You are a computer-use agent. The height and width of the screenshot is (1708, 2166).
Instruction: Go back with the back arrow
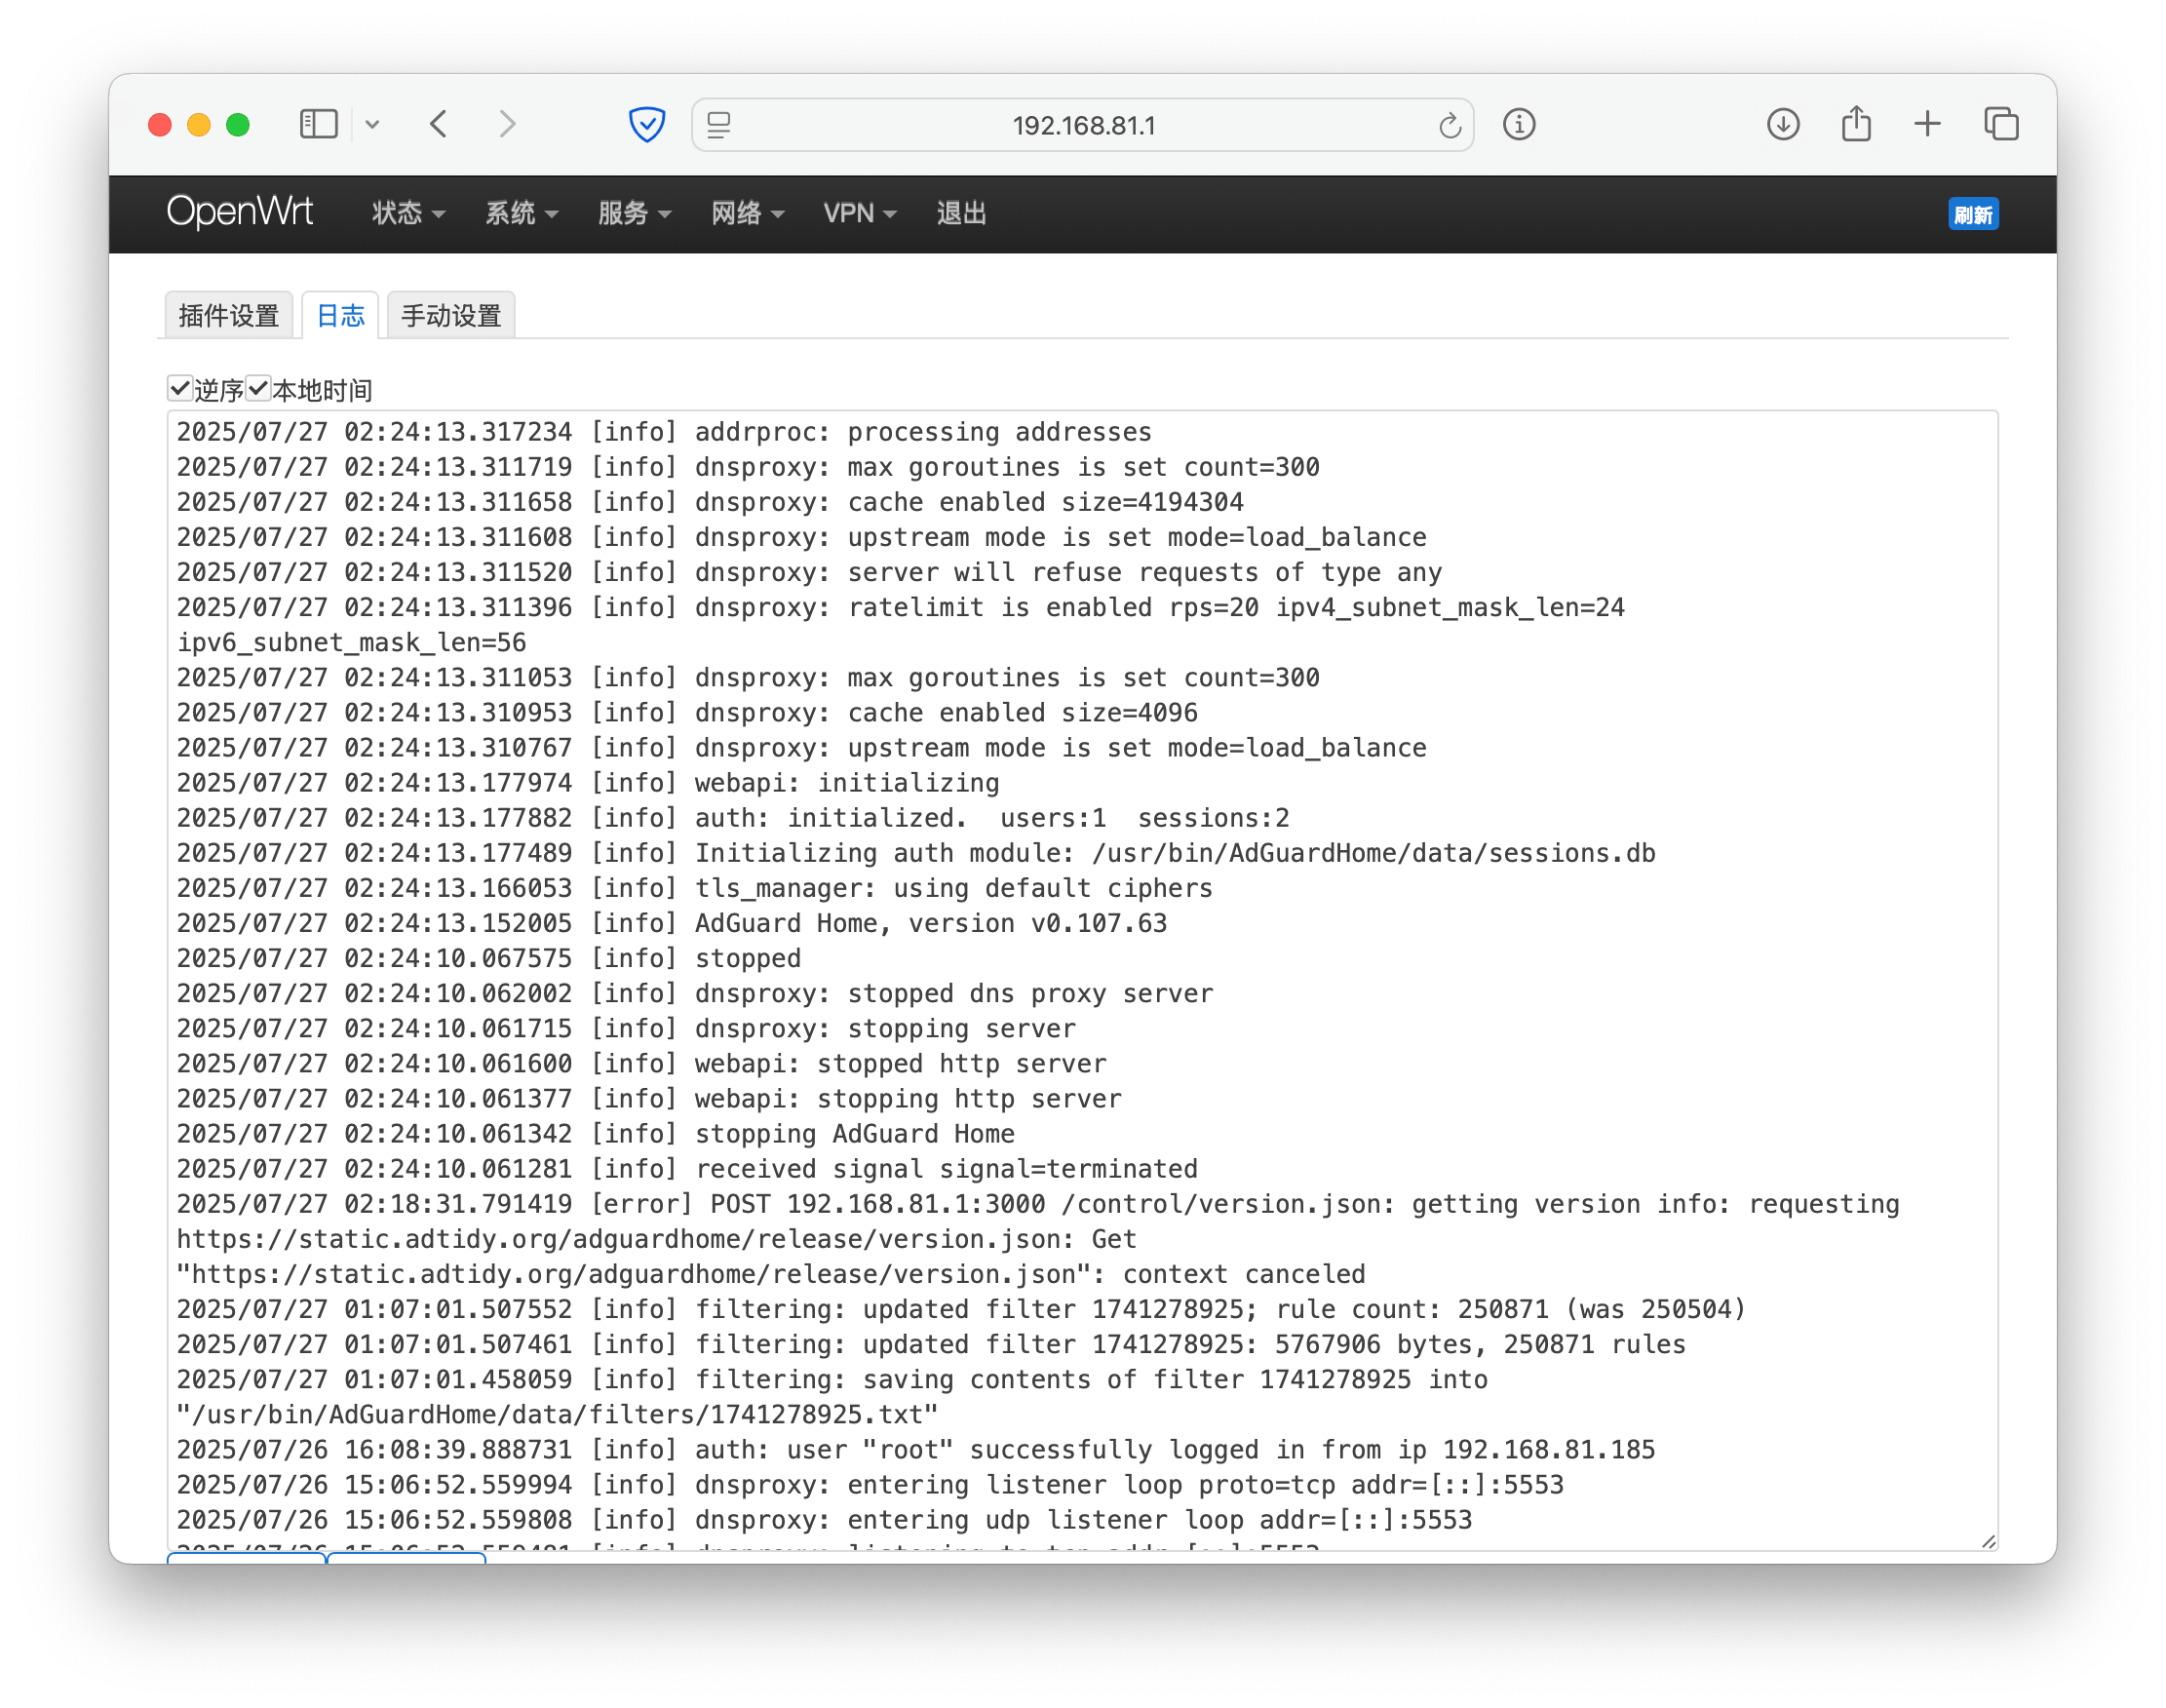pos(439,124)
